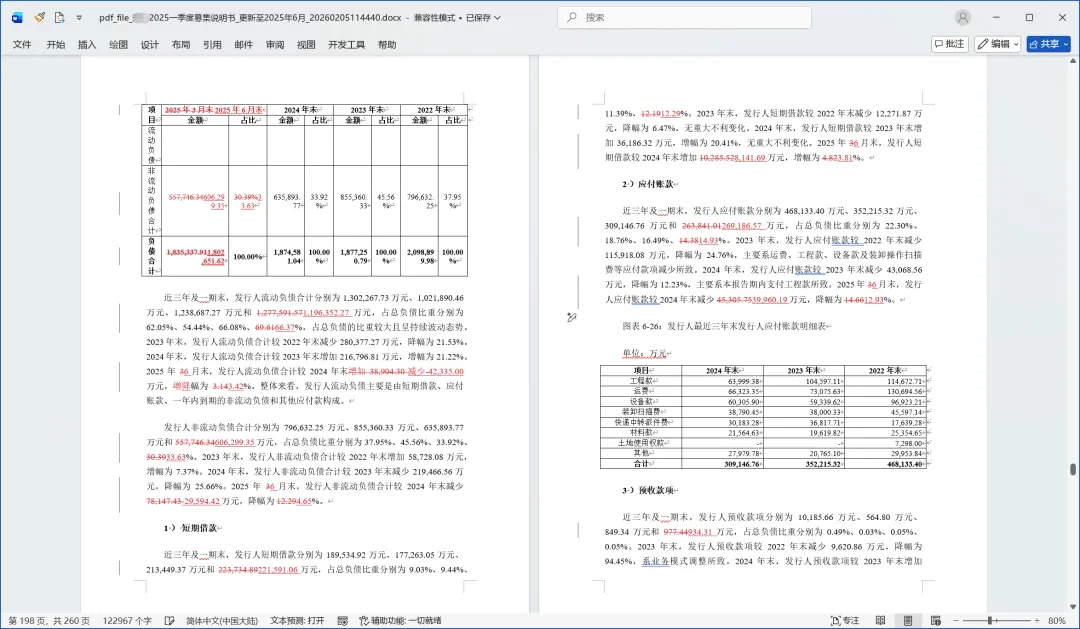Click the zoom slider handle
The width and height of the screenshot is (1080, 629).
989,621
